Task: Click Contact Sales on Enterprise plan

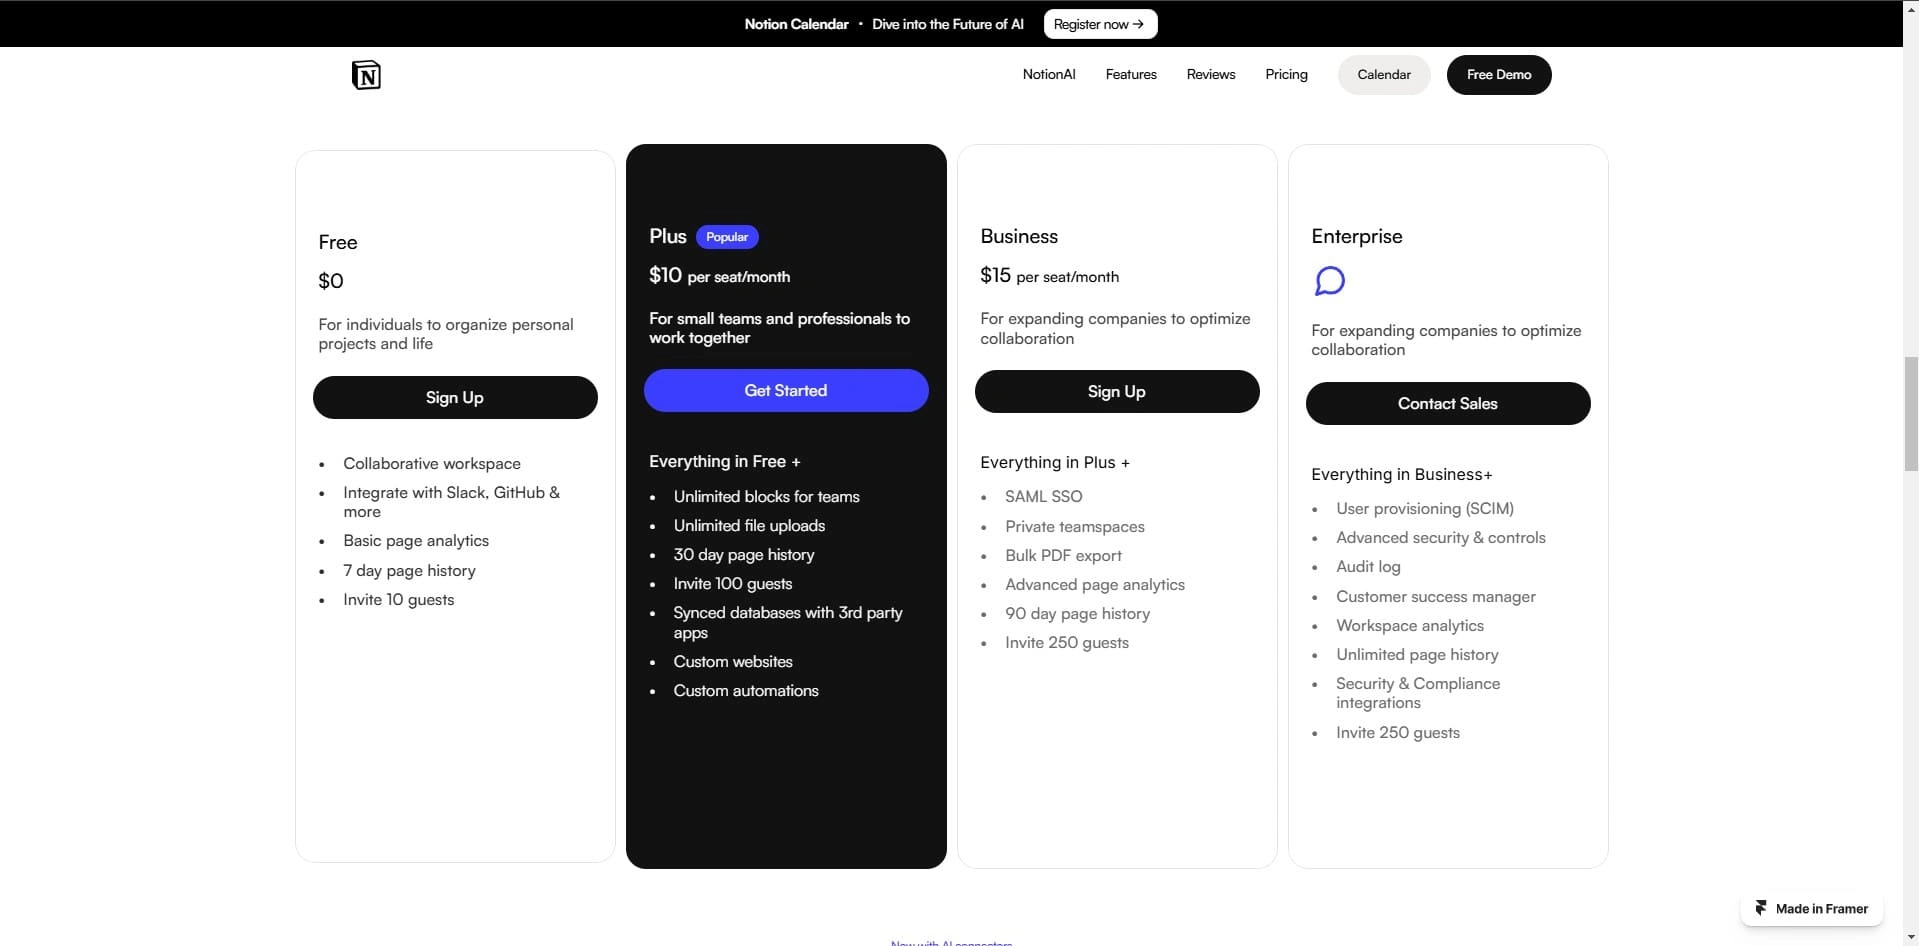Action: tap(1448, 403)
